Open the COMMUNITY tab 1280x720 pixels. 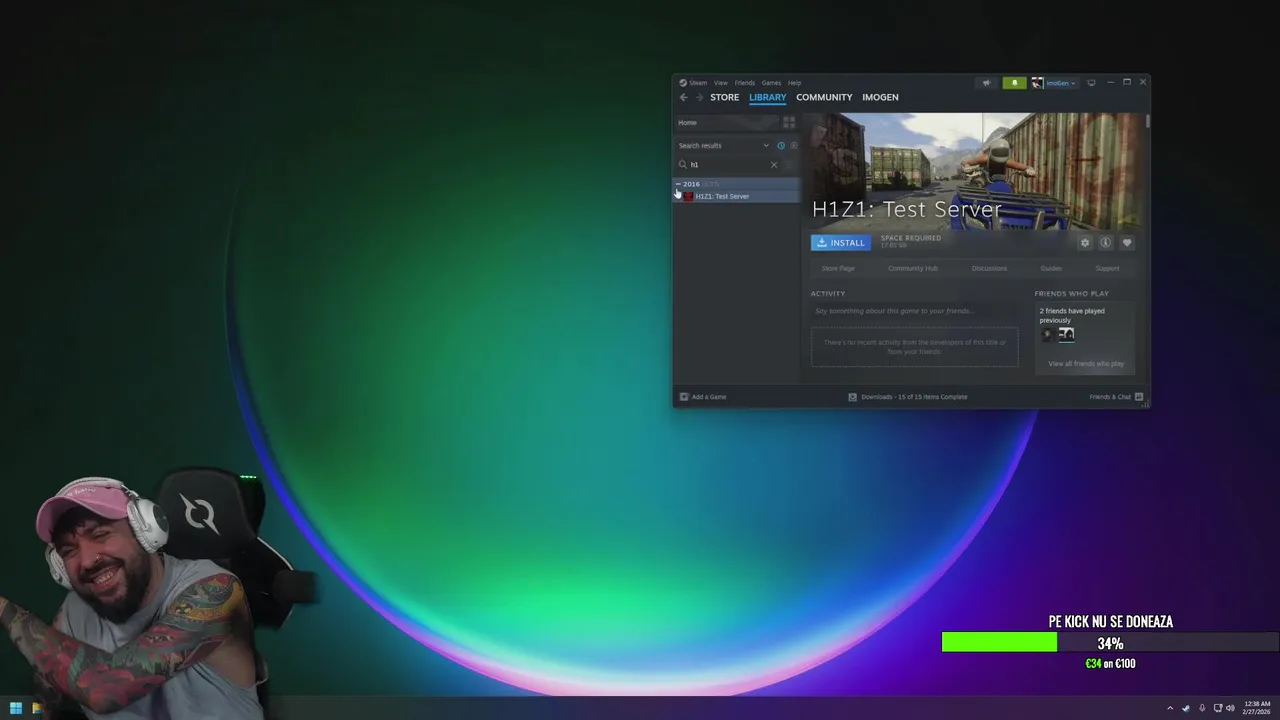coord(824,97)
